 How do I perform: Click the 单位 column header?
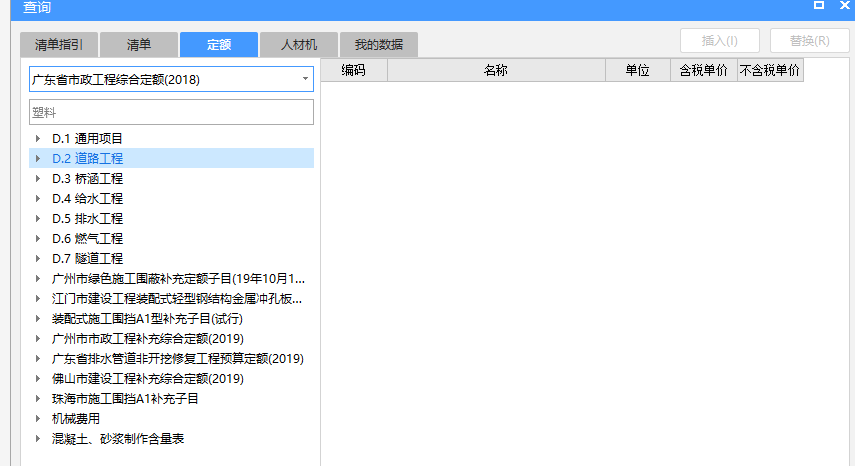[637, 70]
